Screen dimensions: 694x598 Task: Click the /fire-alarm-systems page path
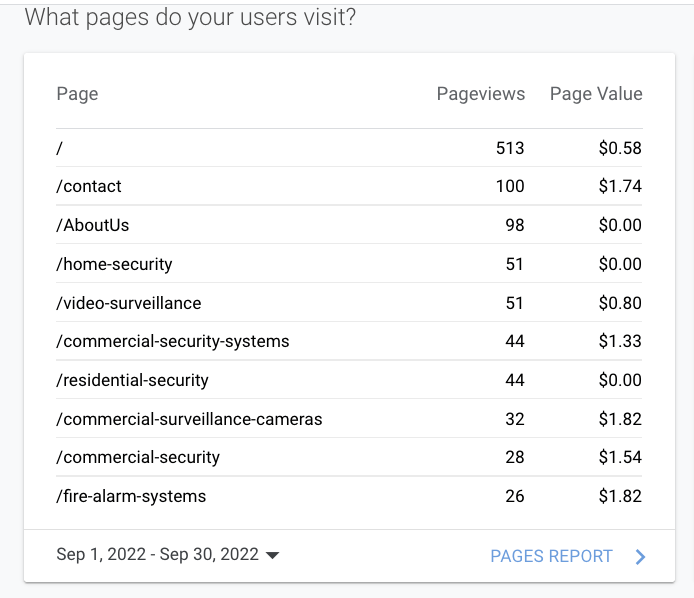(x=131, y=496)
